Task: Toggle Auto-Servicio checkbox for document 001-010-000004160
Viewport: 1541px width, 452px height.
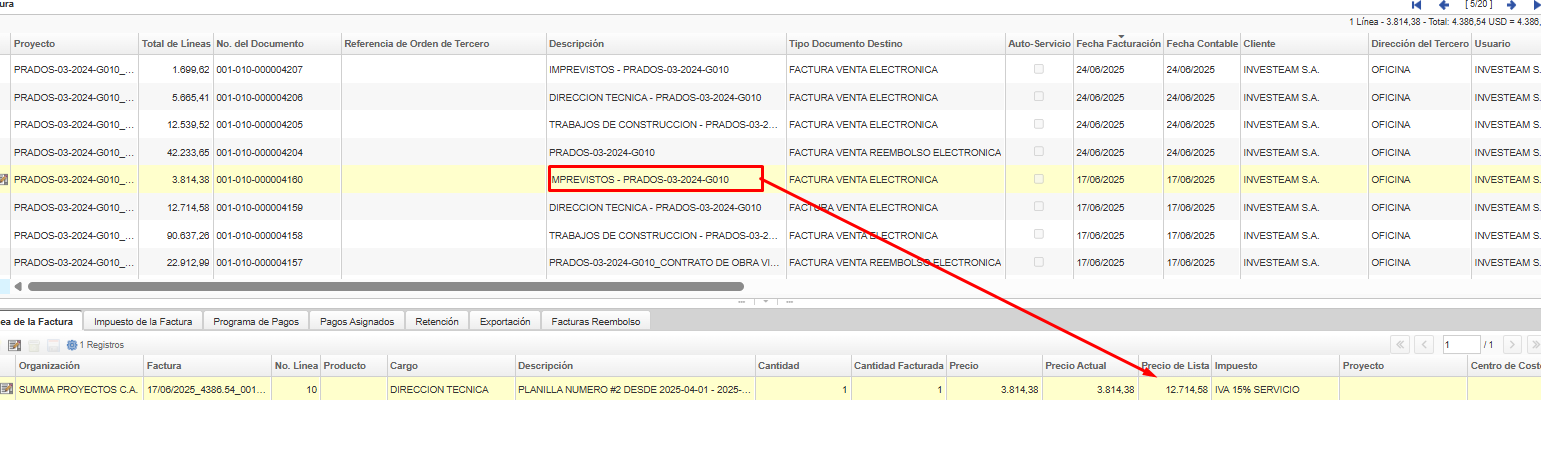Action: click(x=1038, y=180)
